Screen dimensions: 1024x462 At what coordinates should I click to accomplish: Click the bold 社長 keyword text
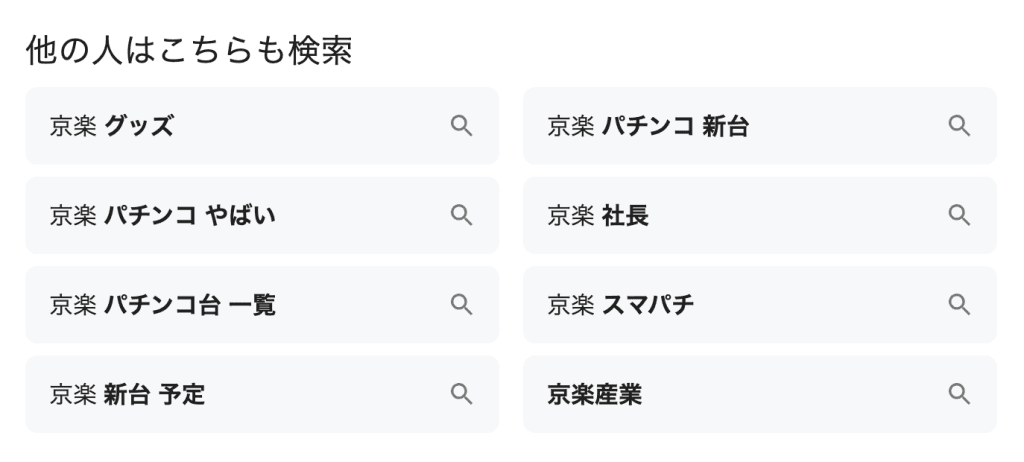tap(625, 215)
